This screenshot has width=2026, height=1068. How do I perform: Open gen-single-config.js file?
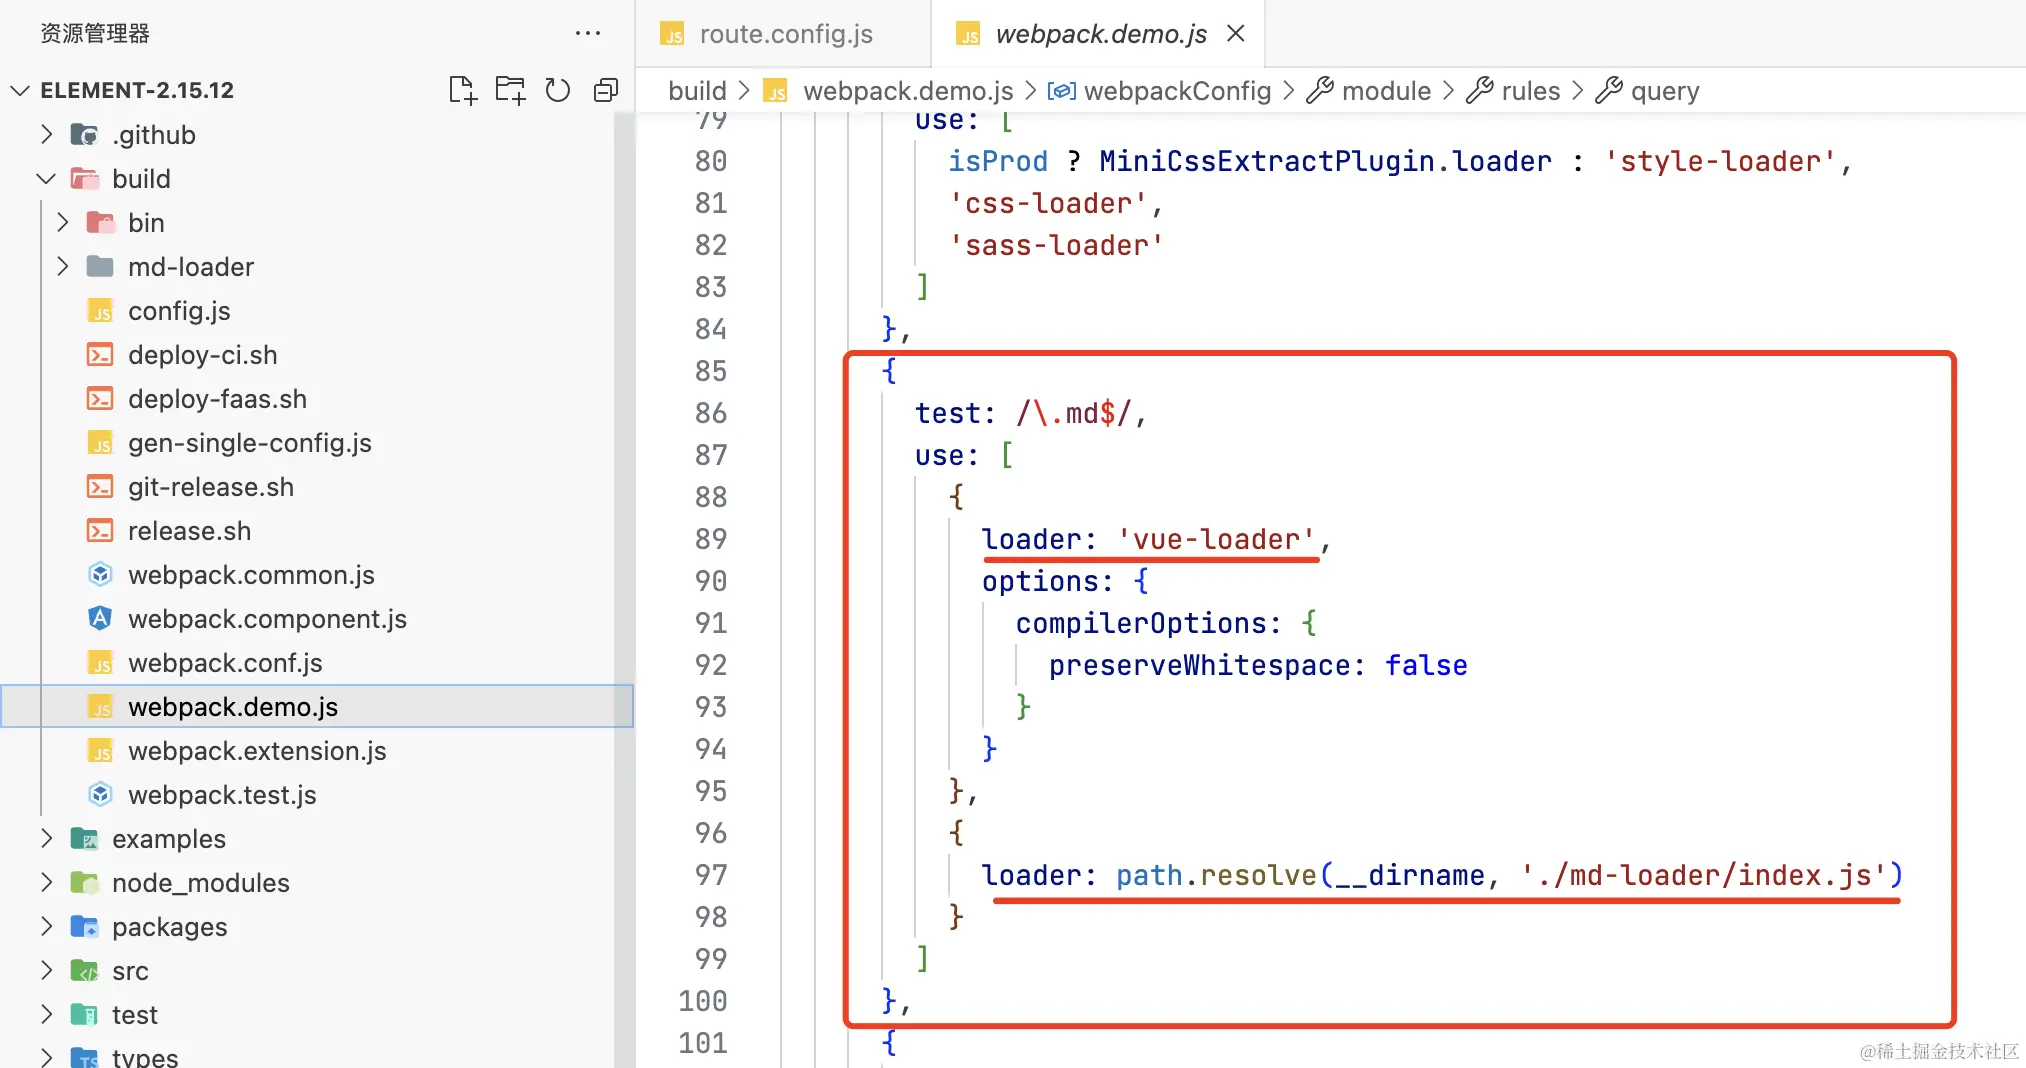click(x=250, y=443)
